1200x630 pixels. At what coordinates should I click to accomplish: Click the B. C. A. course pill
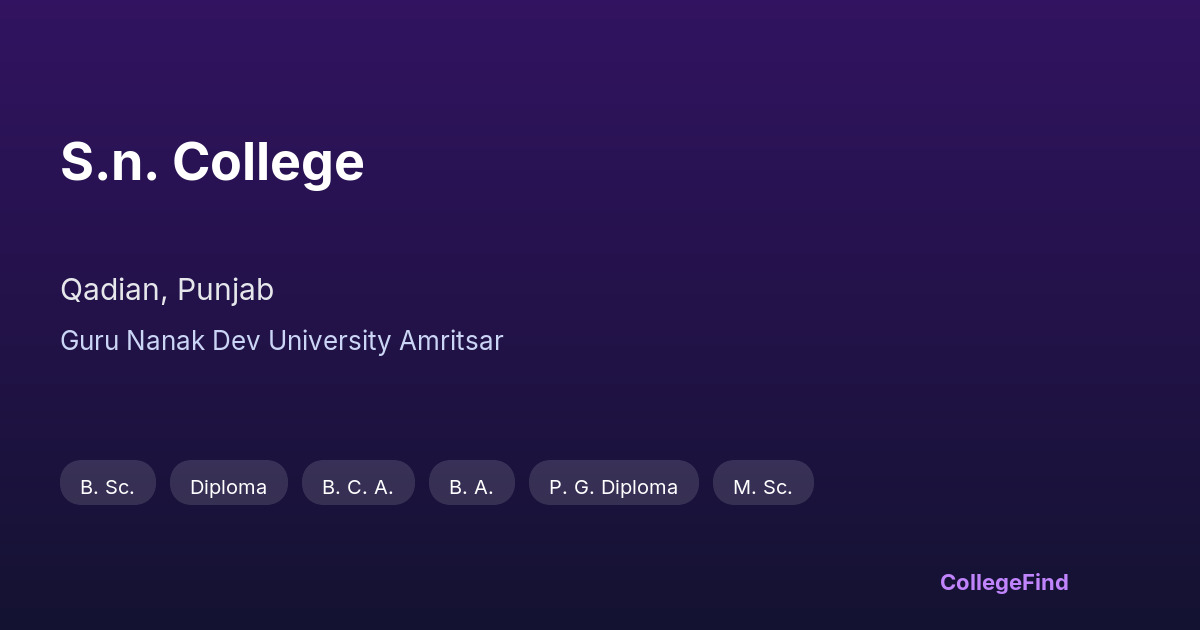pyautogui.click(x=357, y=487)
